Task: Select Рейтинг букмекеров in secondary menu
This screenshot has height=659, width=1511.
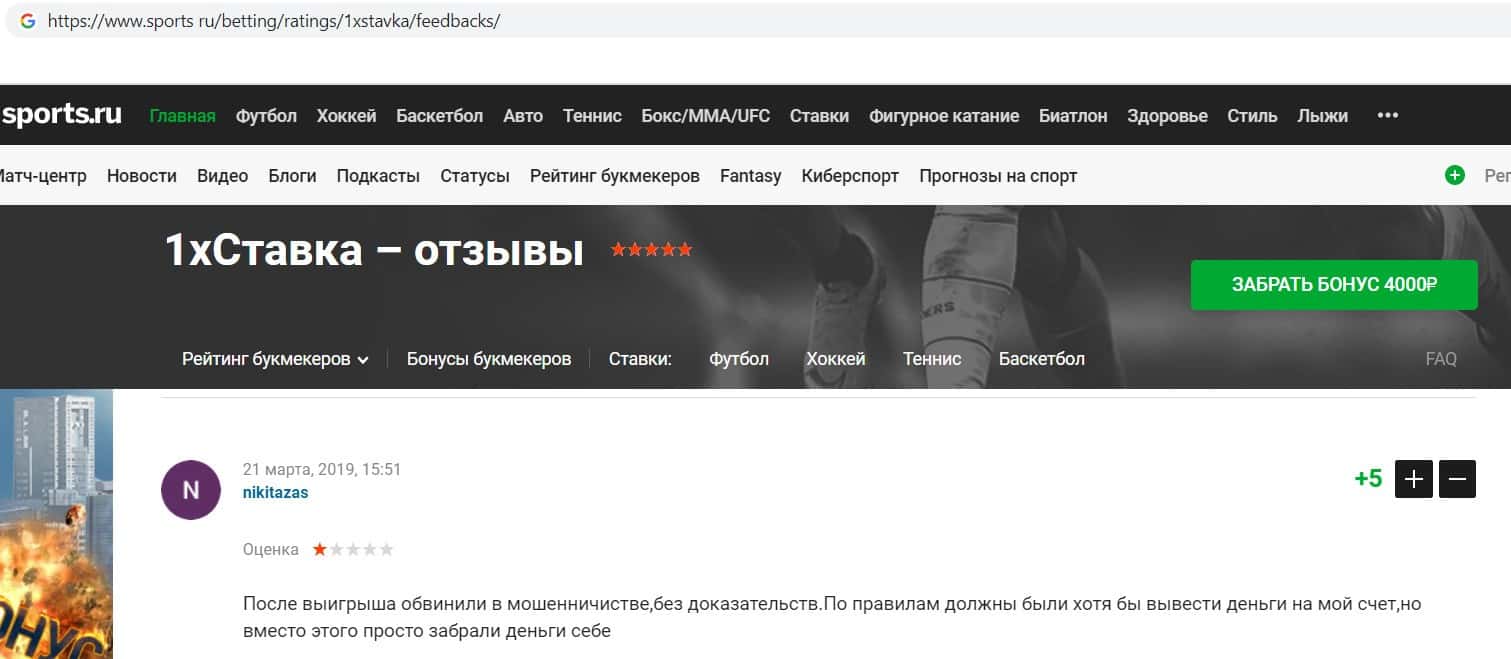Action: 615,176
